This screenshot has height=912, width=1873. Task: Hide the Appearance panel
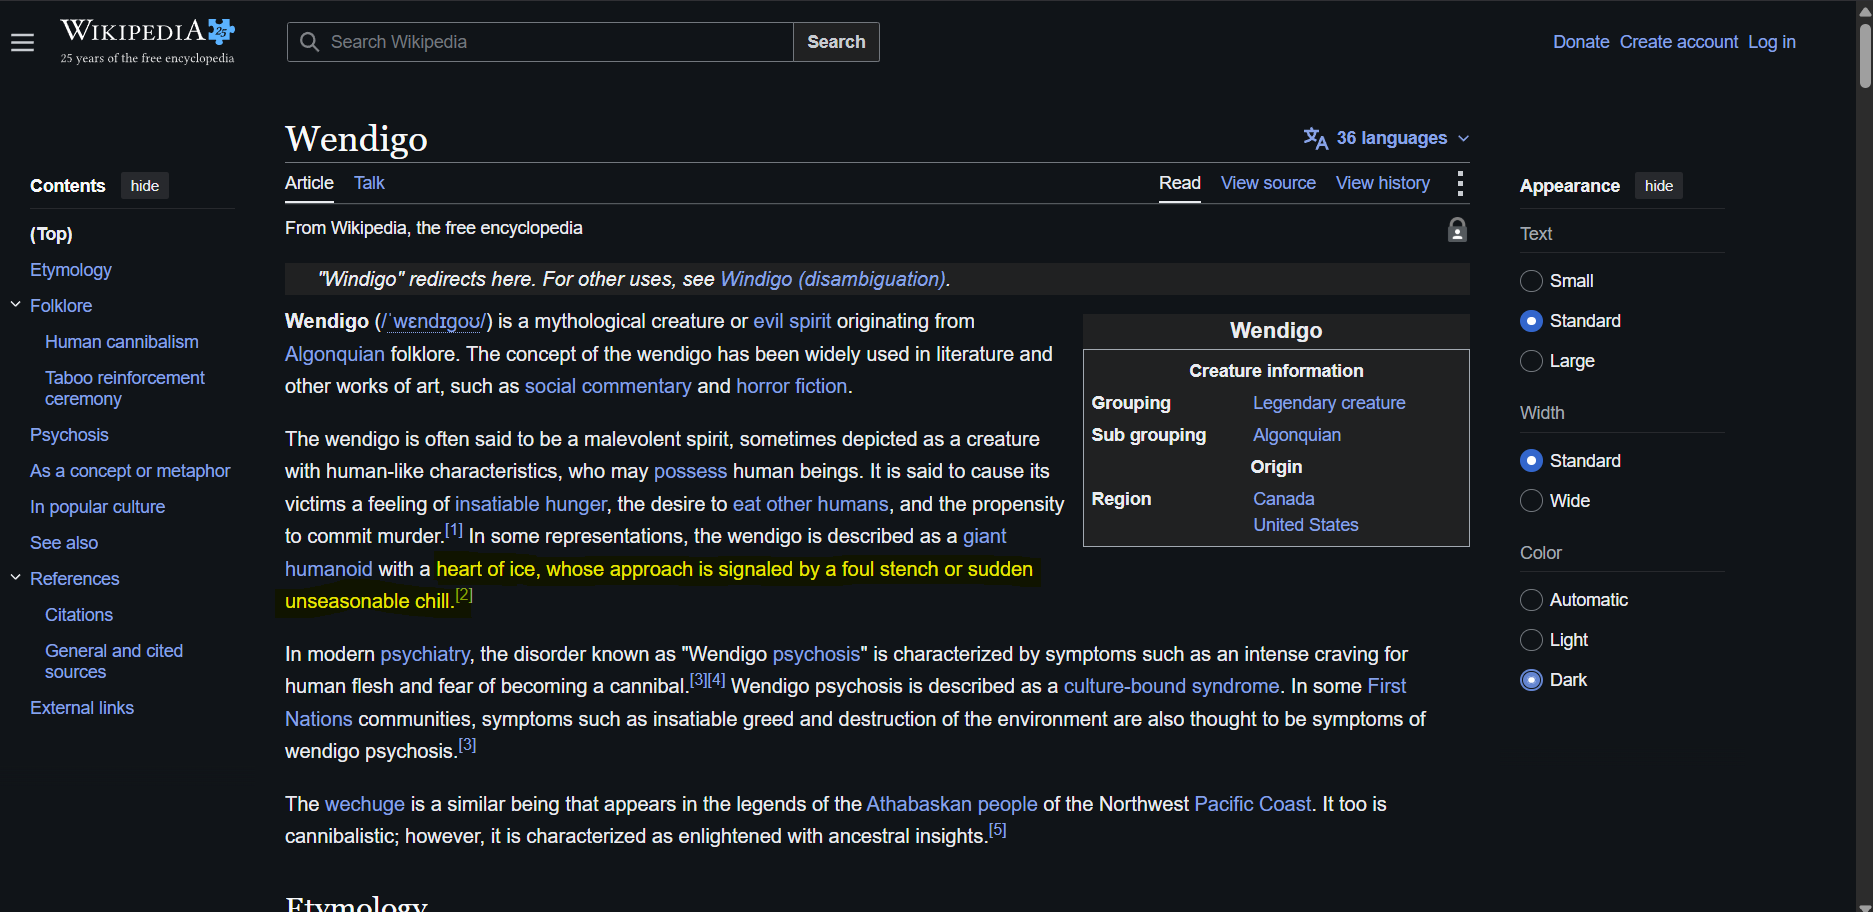click(1659, 186)
